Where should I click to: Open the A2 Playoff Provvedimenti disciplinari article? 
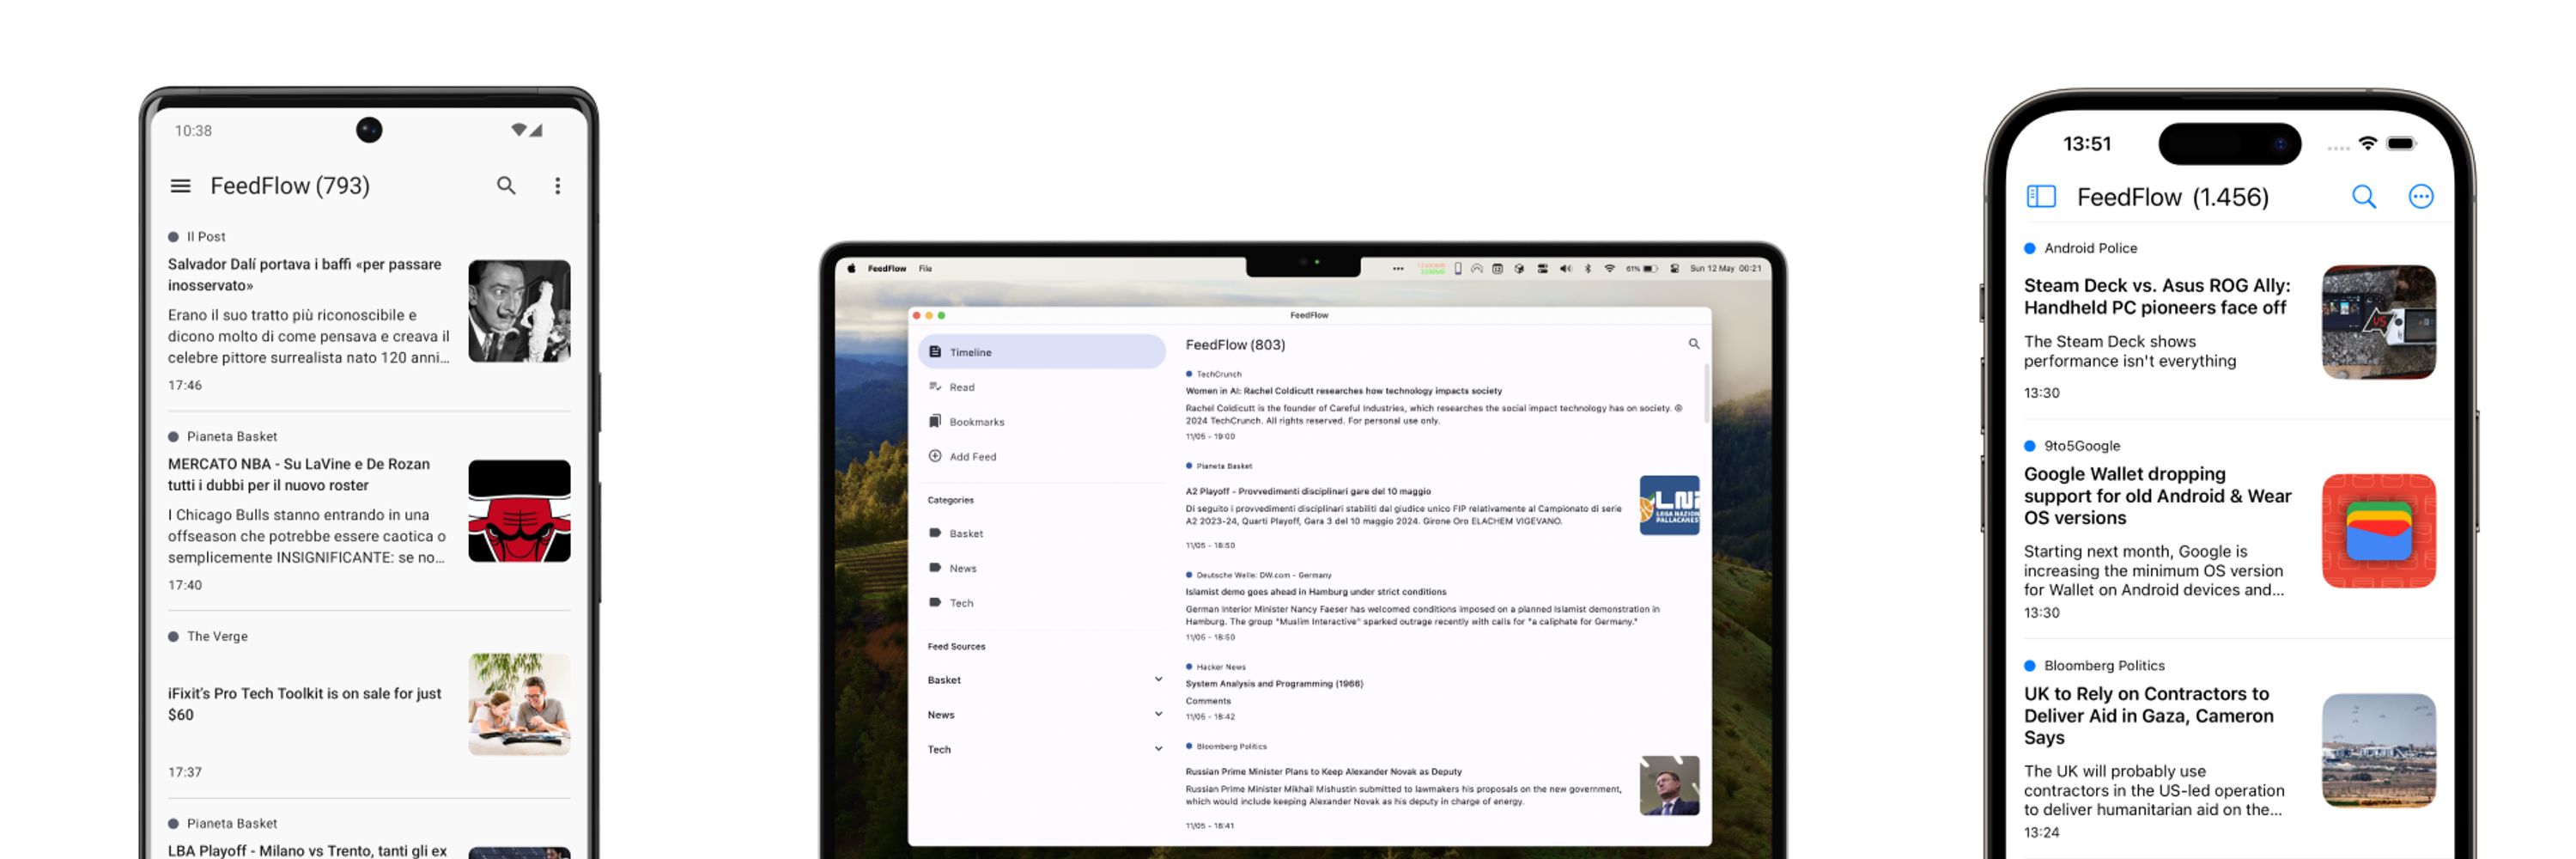point(1440,506)
